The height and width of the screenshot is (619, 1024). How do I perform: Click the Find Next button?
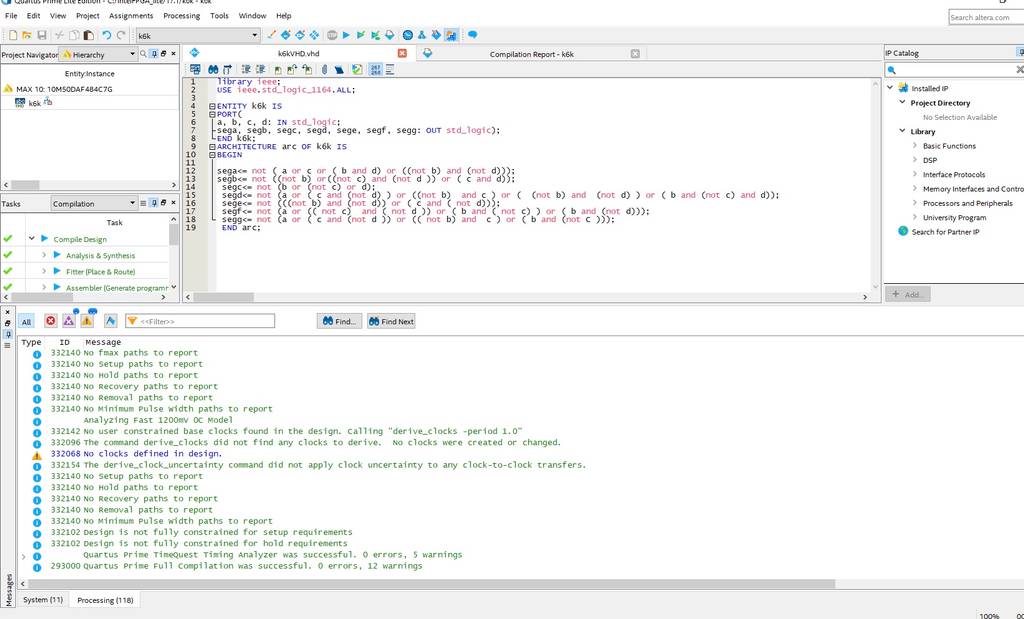391,321
